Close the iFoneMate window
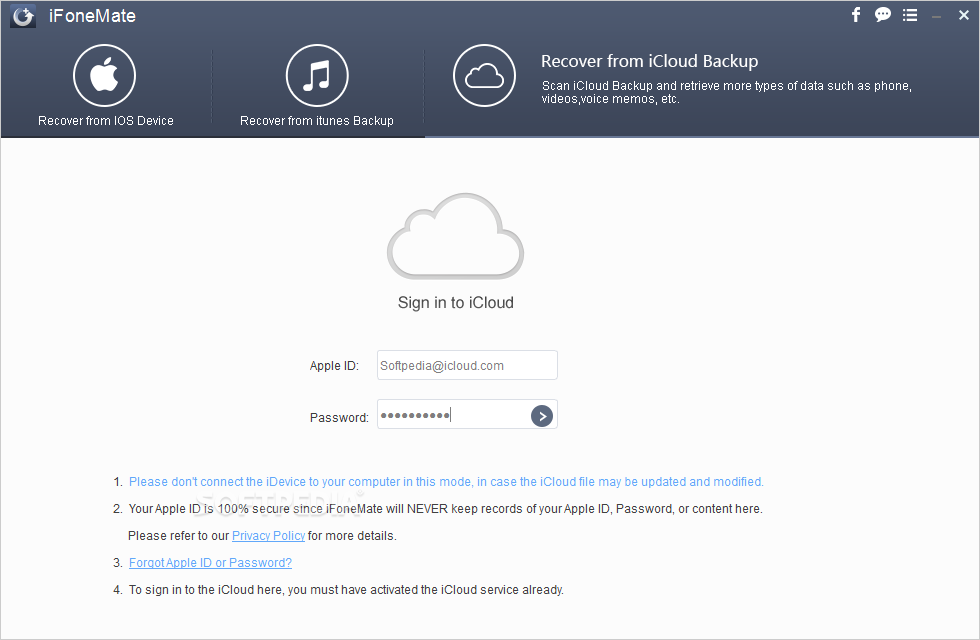Screen dimensions: 980x640 pyautogui.click(x=964, y=15)
